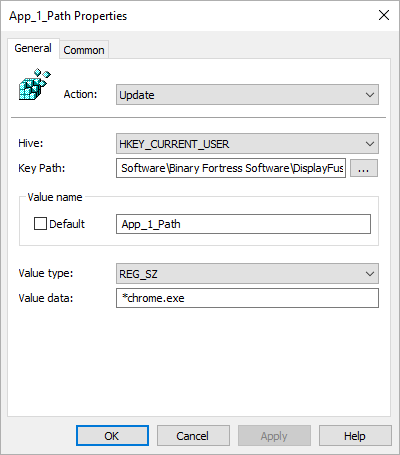Expand the Hive dropdown HKEY_CURRENT_USER

[x=247, y=144]
